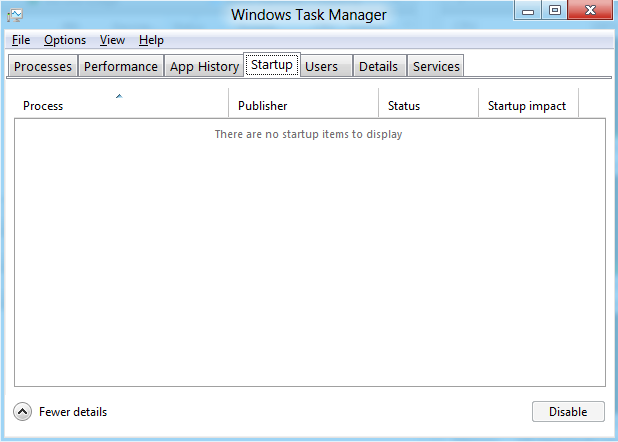Image resolution: width=618 pixels, height=442 pixels.
Task: Switch to the Performance tab
Action: click(x=121, y=66)
